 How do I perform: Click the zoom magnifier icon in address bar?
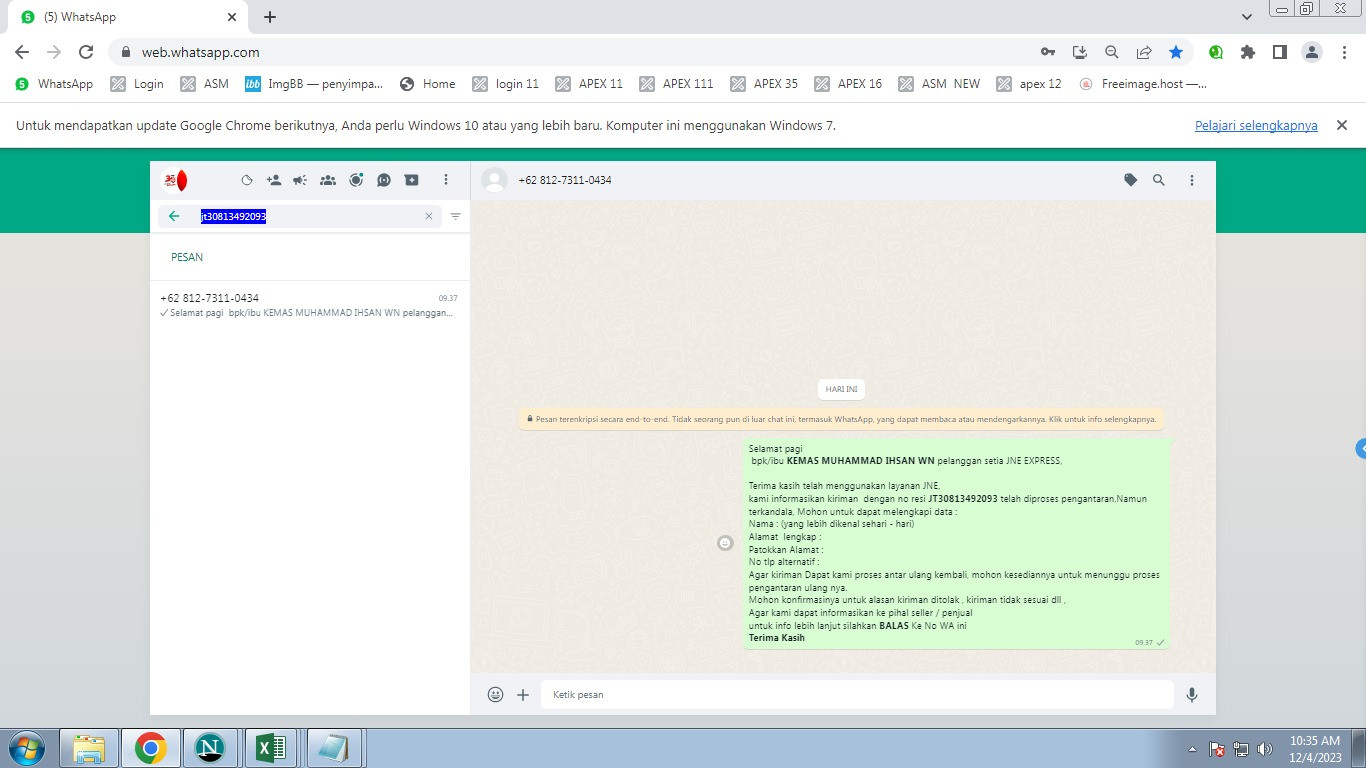[1112, 52]
